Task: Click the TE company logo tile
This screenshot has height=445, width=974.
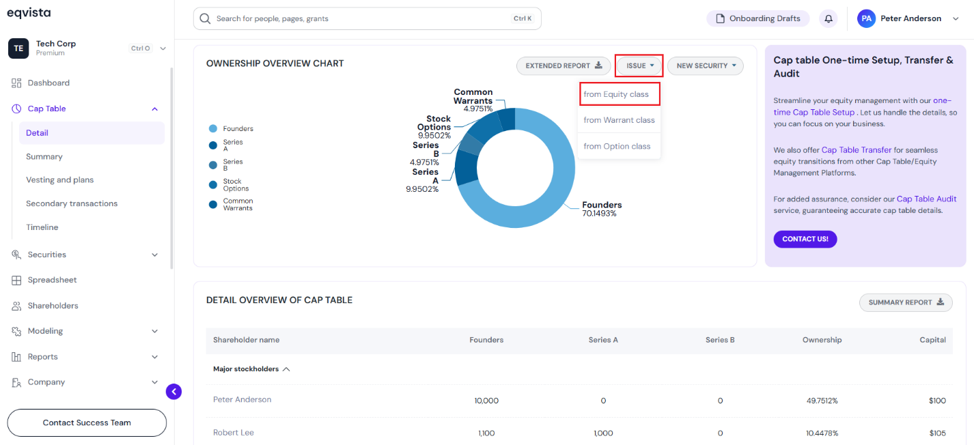Action: 18,48
